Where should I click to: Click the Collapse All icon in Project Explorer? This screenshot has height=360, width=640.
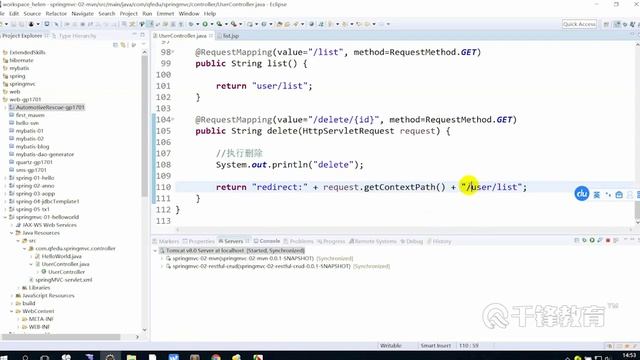click(x=116, y=45)
